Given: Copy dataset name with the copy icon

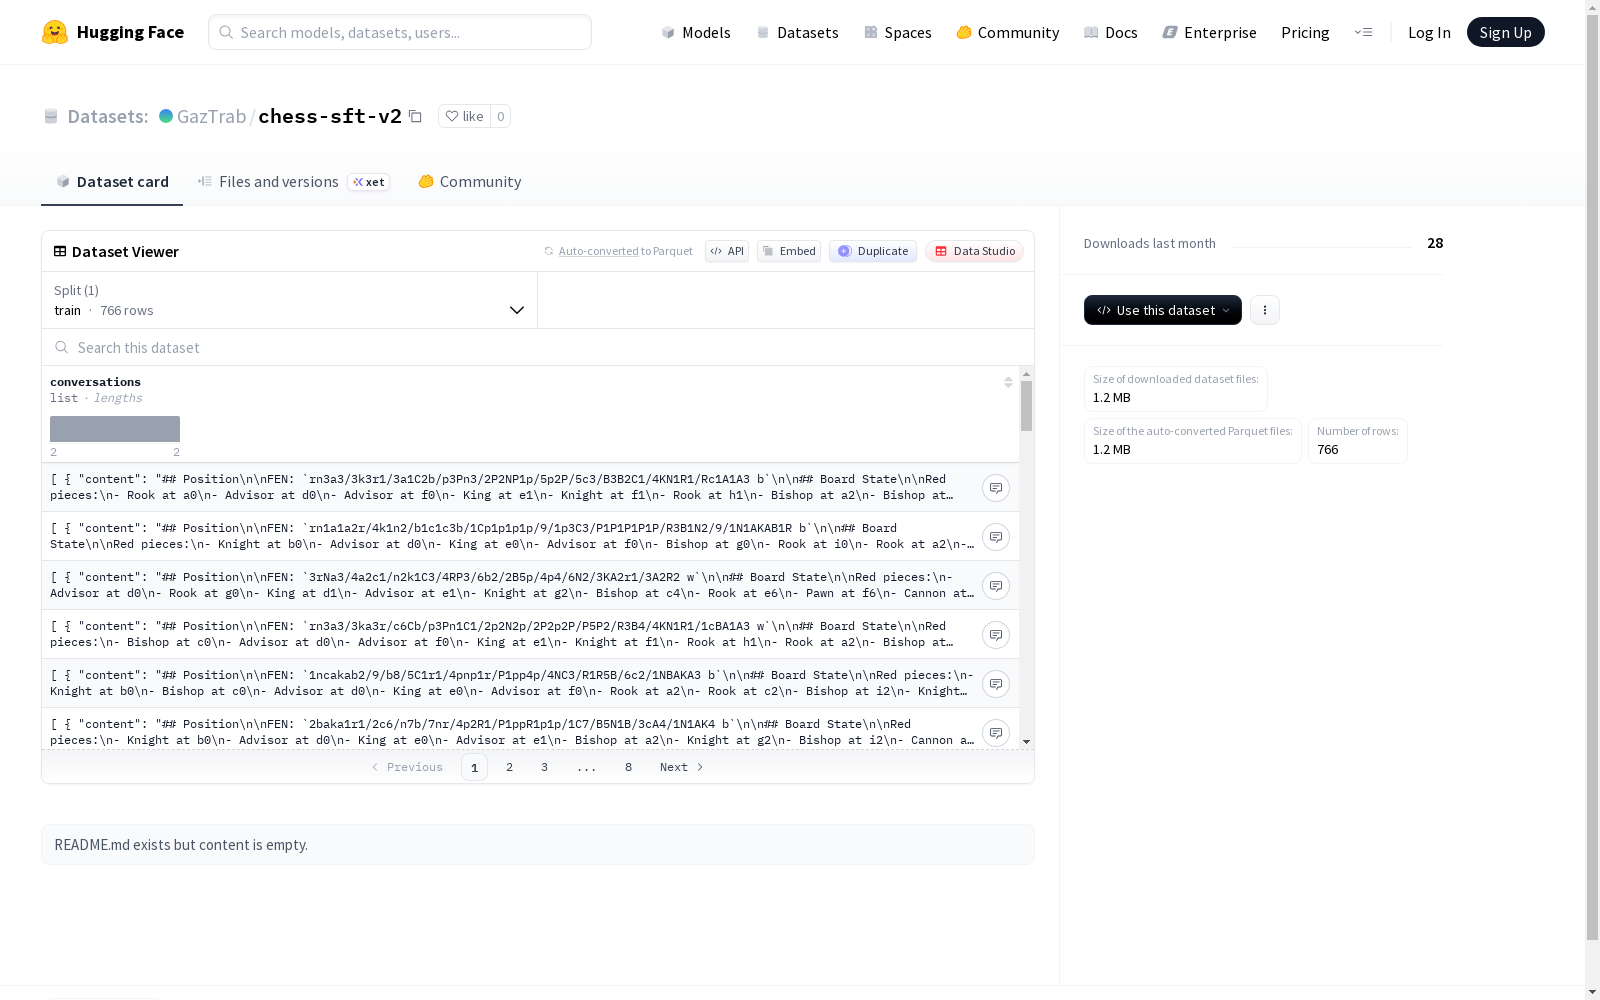Looking at the screenshot, I should pyautogui.click(x=415, y=116).
